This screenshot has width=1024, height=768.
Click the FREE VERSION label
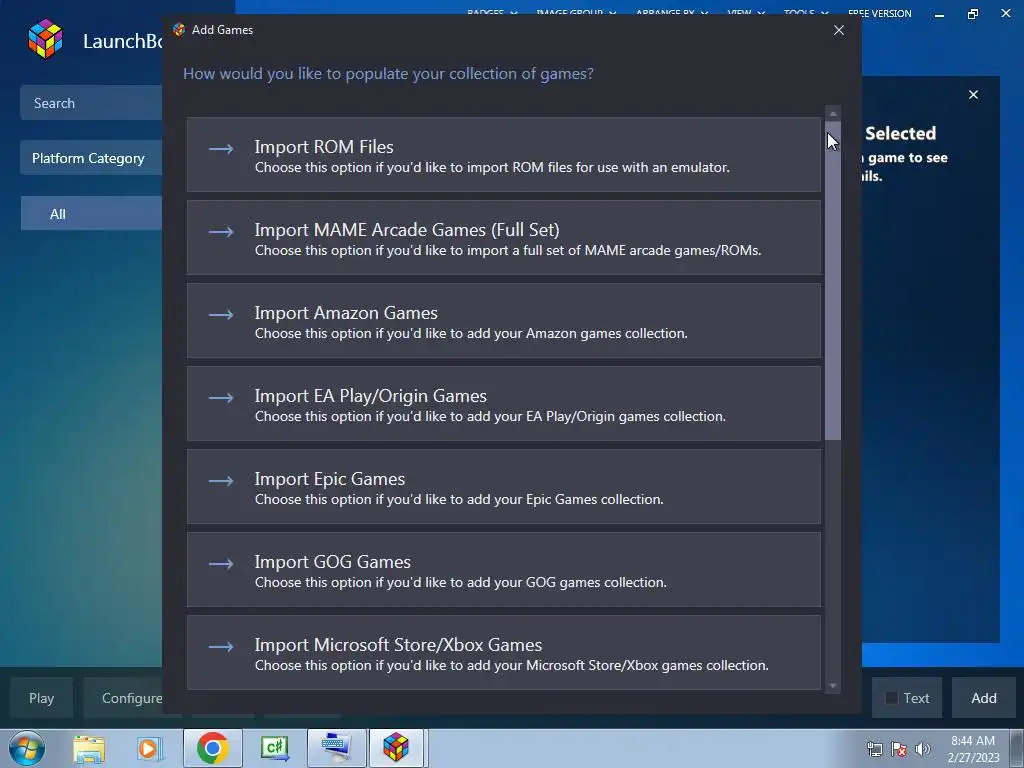pyautogui.click(x=879, y=13)
